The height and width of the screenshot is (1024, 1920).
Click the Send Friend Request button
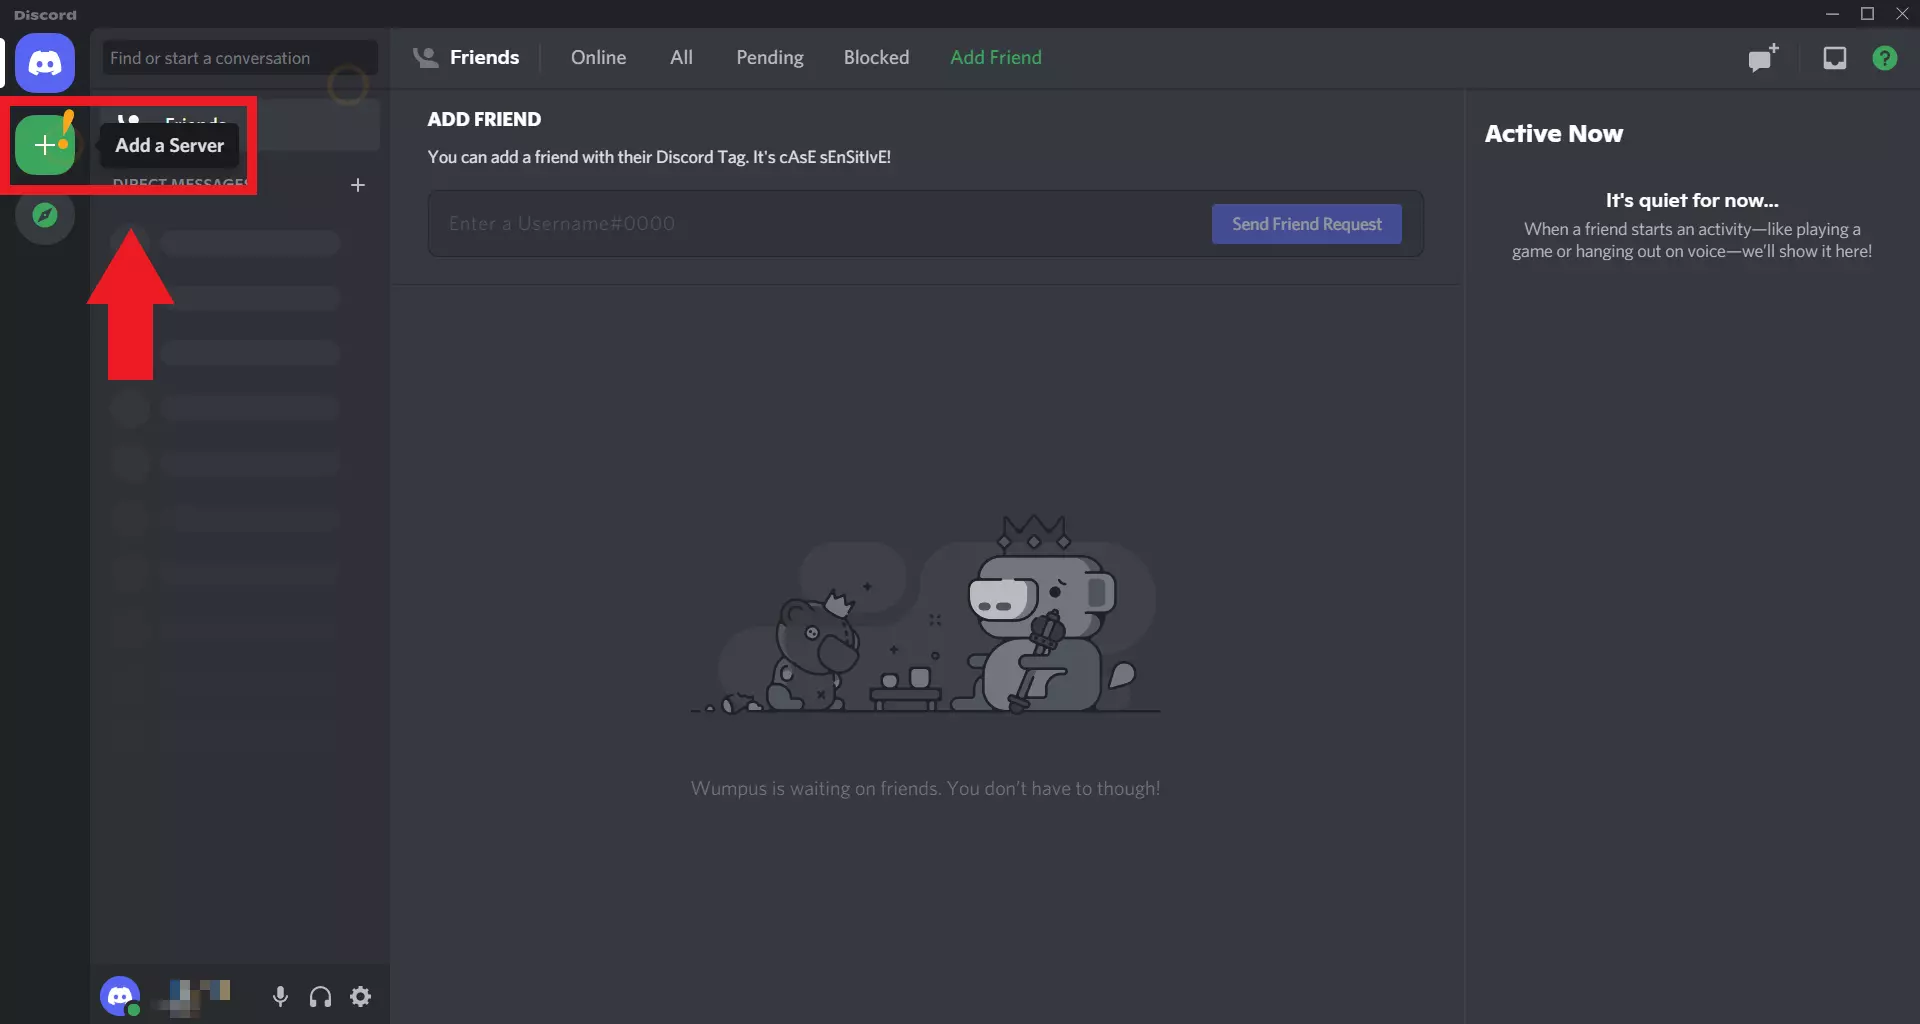[1306, 224]
